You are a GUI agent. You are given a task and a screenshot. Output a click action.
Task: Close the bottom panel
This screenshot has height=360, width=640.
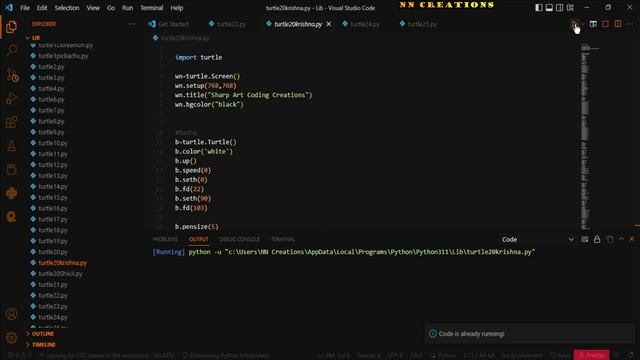(x=631, y=239)
